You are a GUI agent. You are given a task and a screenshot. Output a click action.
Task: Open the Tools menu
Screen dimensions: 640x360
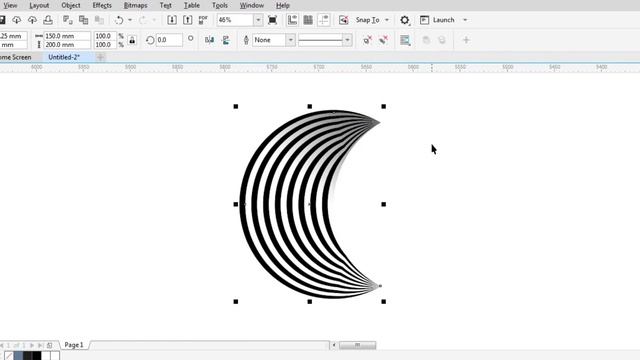click(220, 5)
